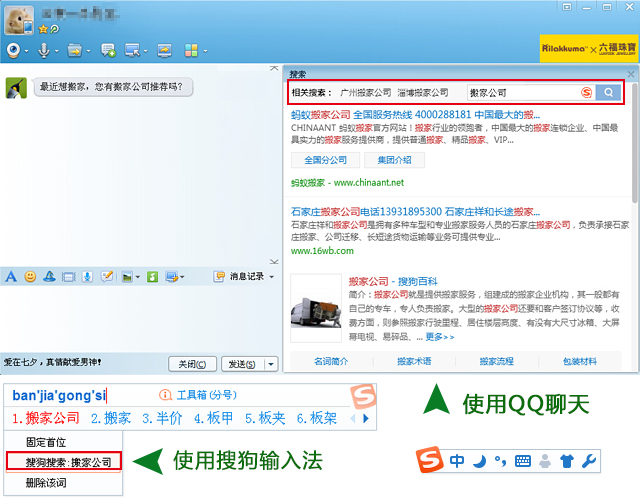This screenshot has width=640, height=500.
Task: Open the handwriting input icon
Action: (x=107, y=277)
